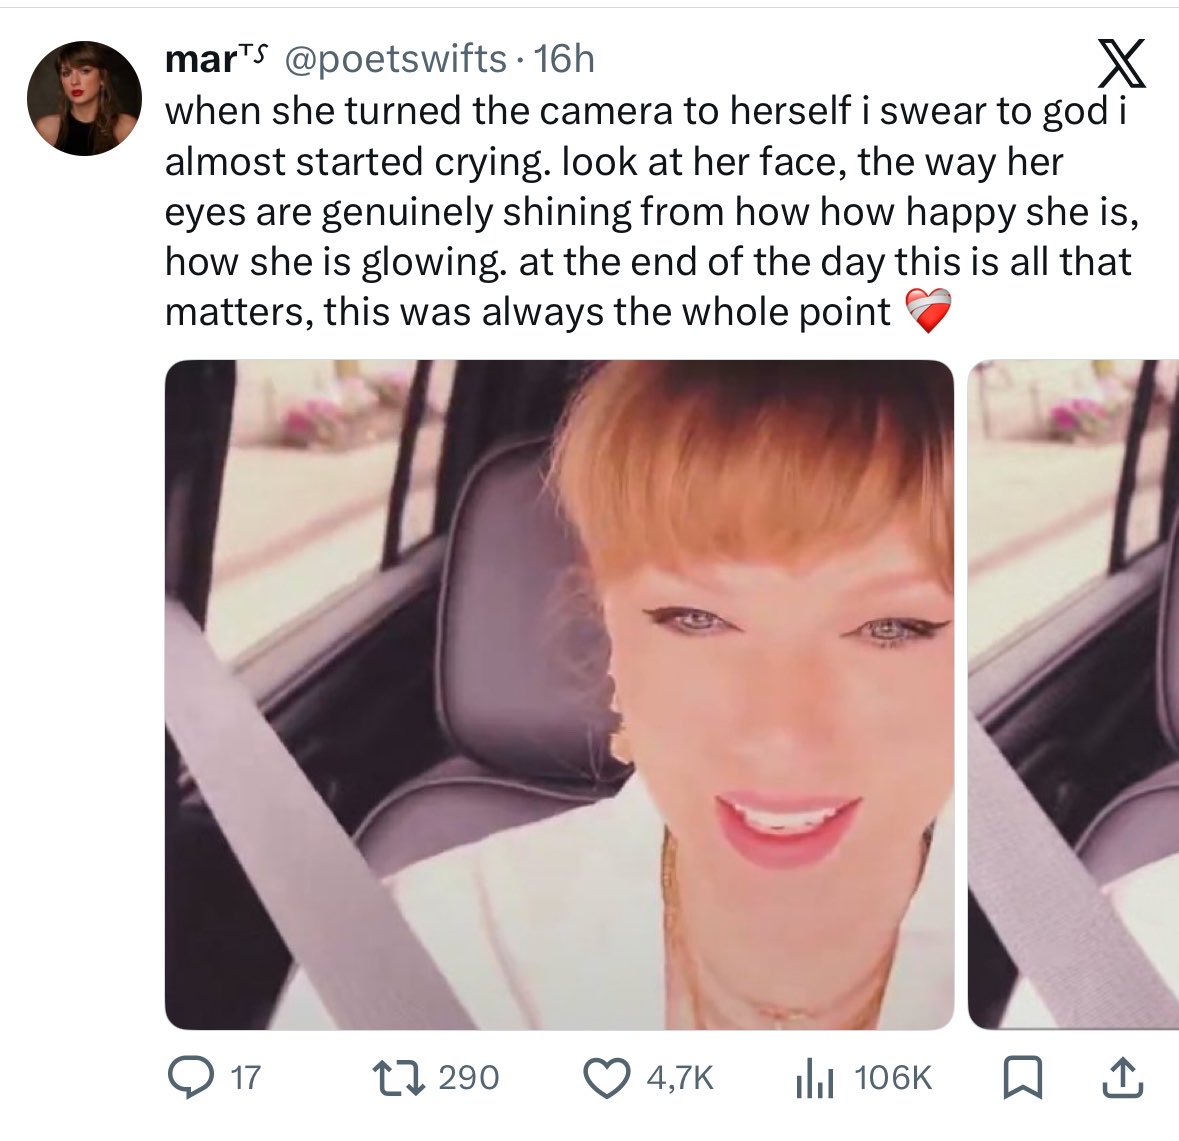Click the tweet's last line "this was always the whole point"

coord(608,311)
